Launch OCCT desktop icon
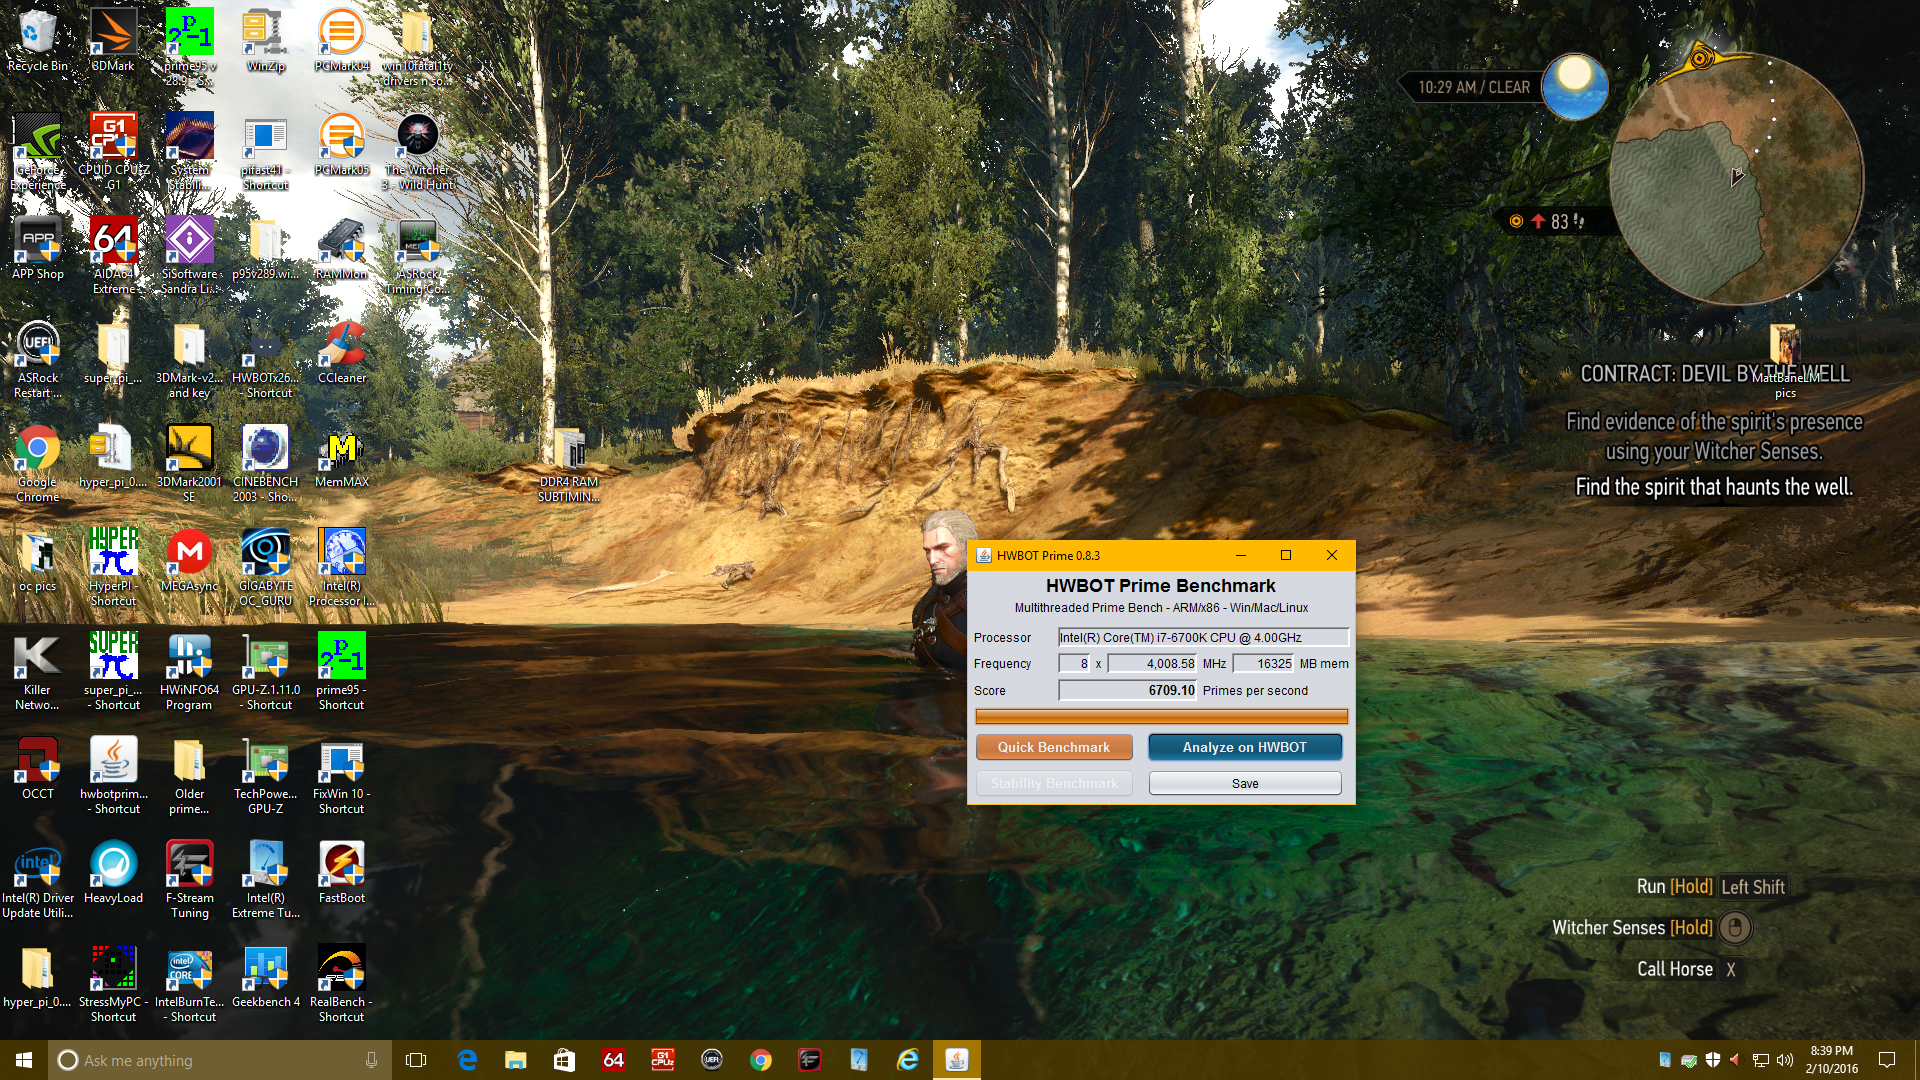 coord(38,768)
